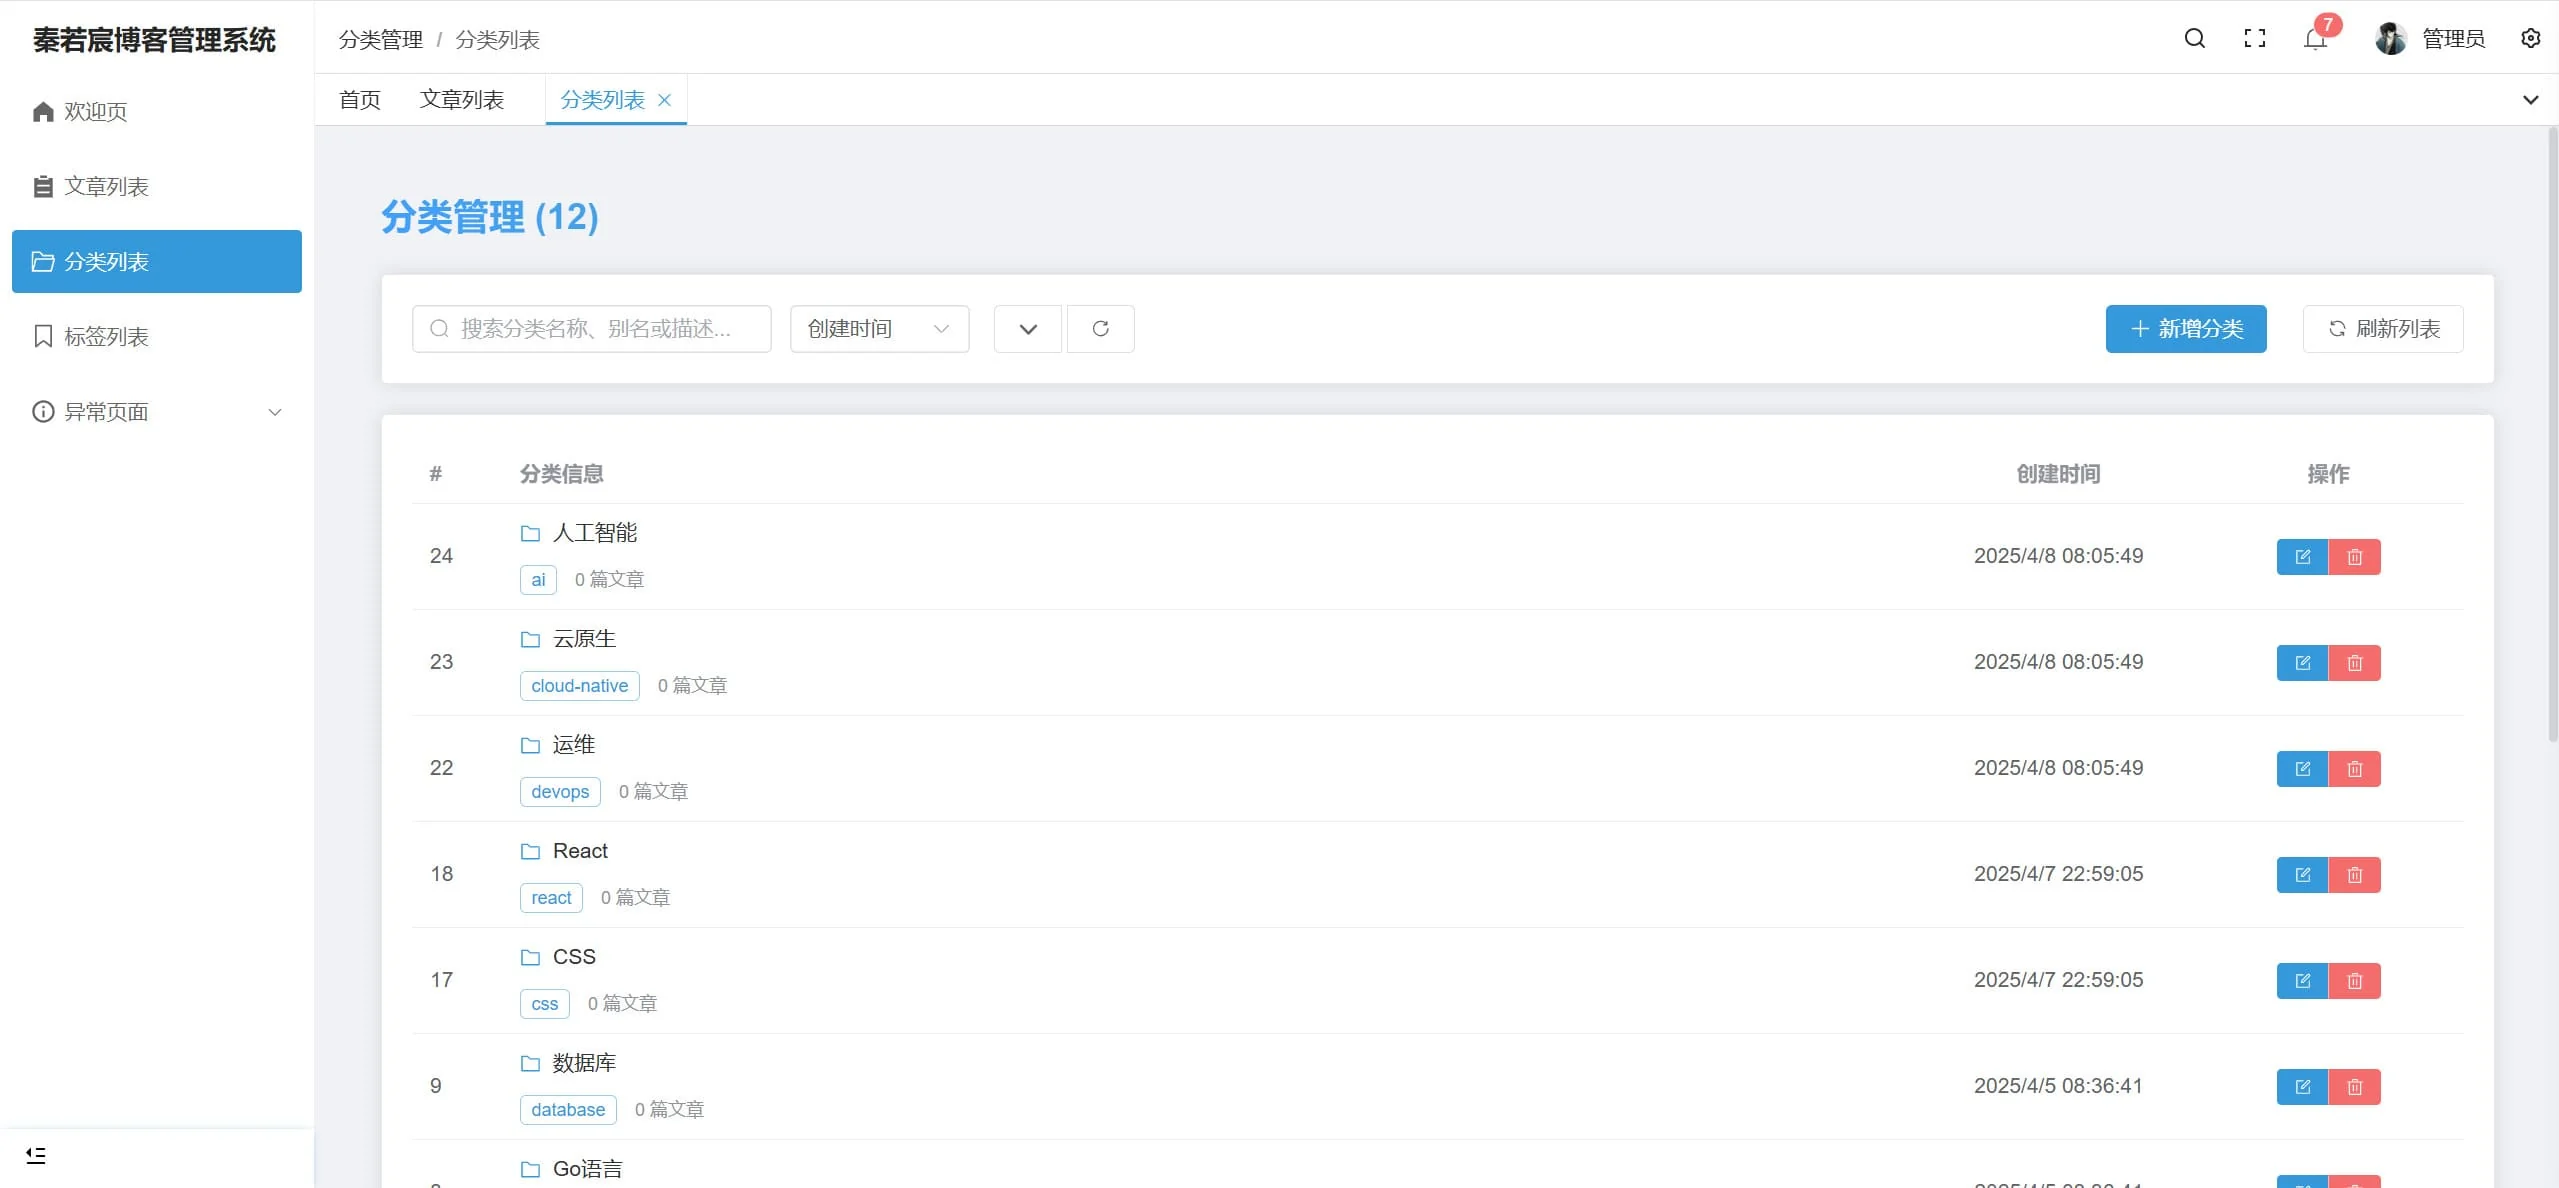Click delete icon for 云原生 category
2559x1188 pixels.
[x=2355, y=663]
